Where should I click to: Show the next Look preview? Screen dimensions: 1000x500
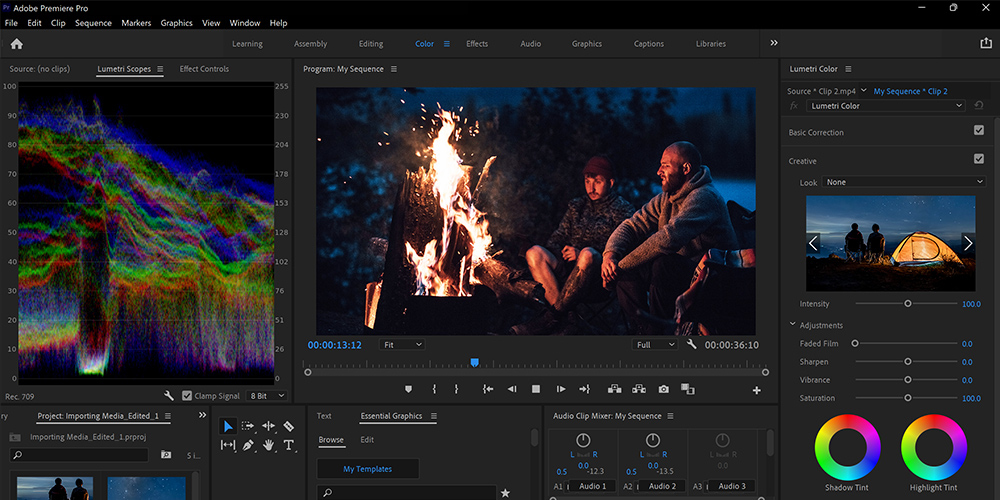click(x=968, y=243)
